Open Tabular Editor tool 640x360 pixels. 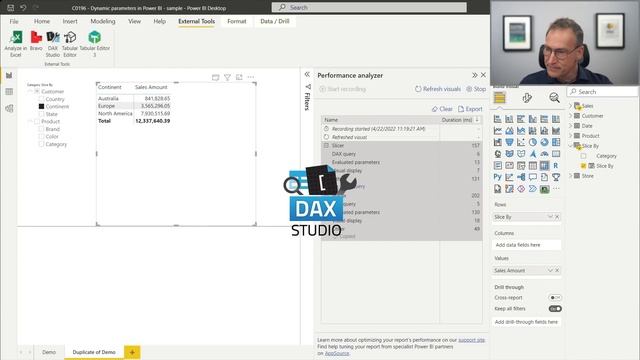click(x=70, y=44)
